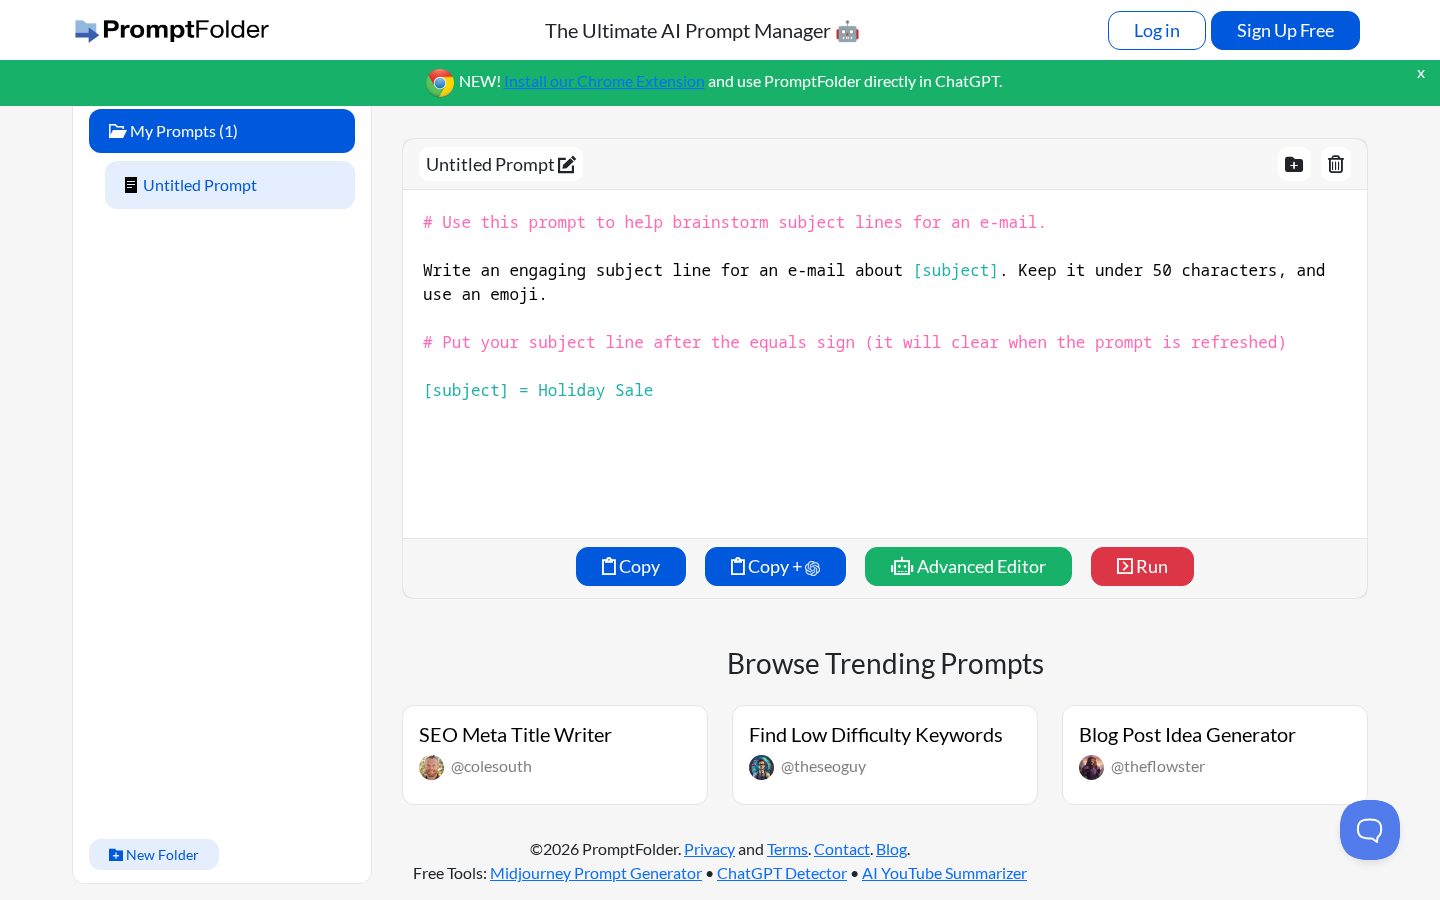Click into the prompt text editor
This screenshot has height=900, width=1440.
tap(885, 364)
